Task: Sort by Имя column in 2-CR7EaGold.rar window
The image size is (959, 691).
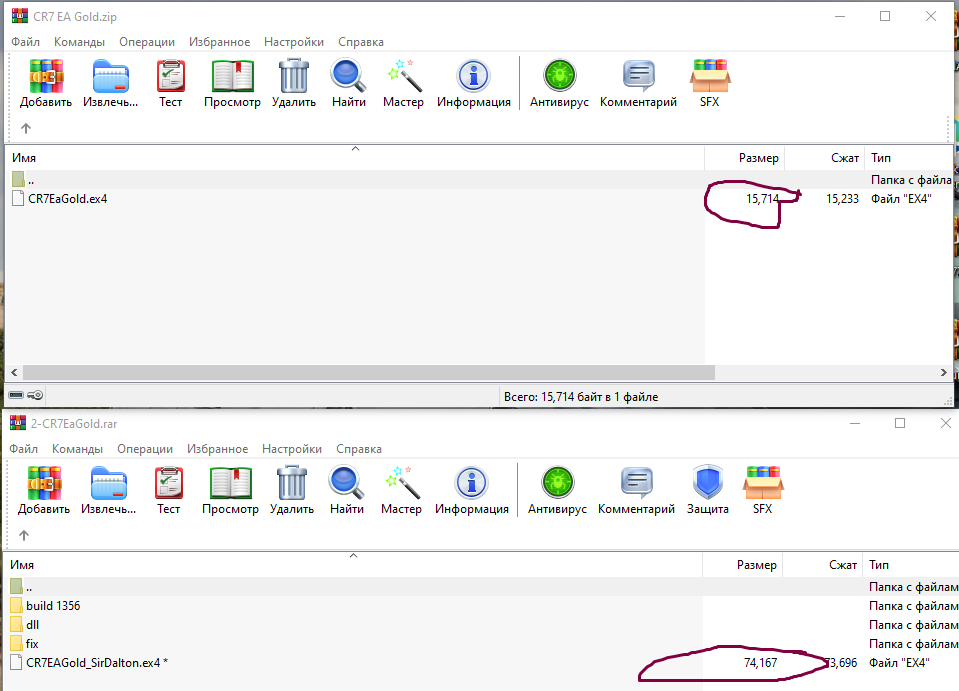Action: coord(353,565)
